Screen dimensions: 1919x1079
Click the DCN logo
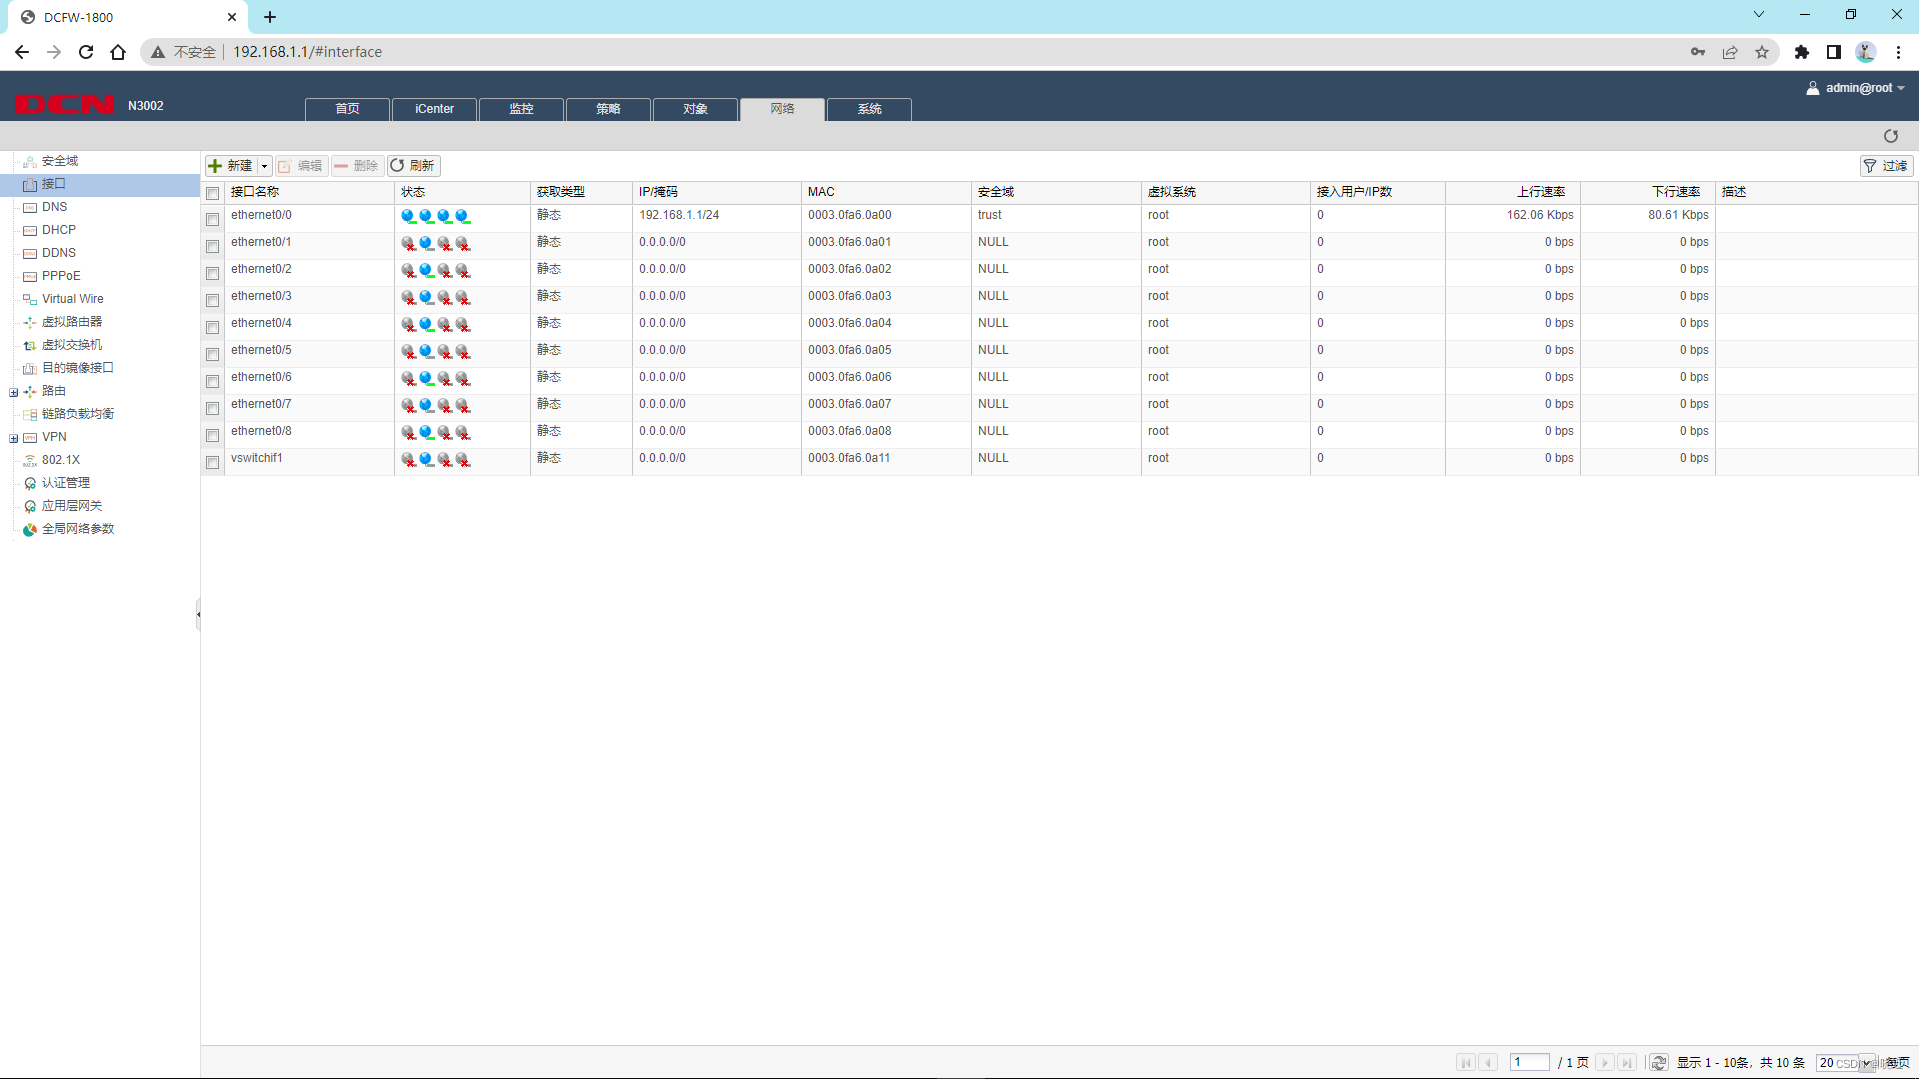tap(65, 104)
